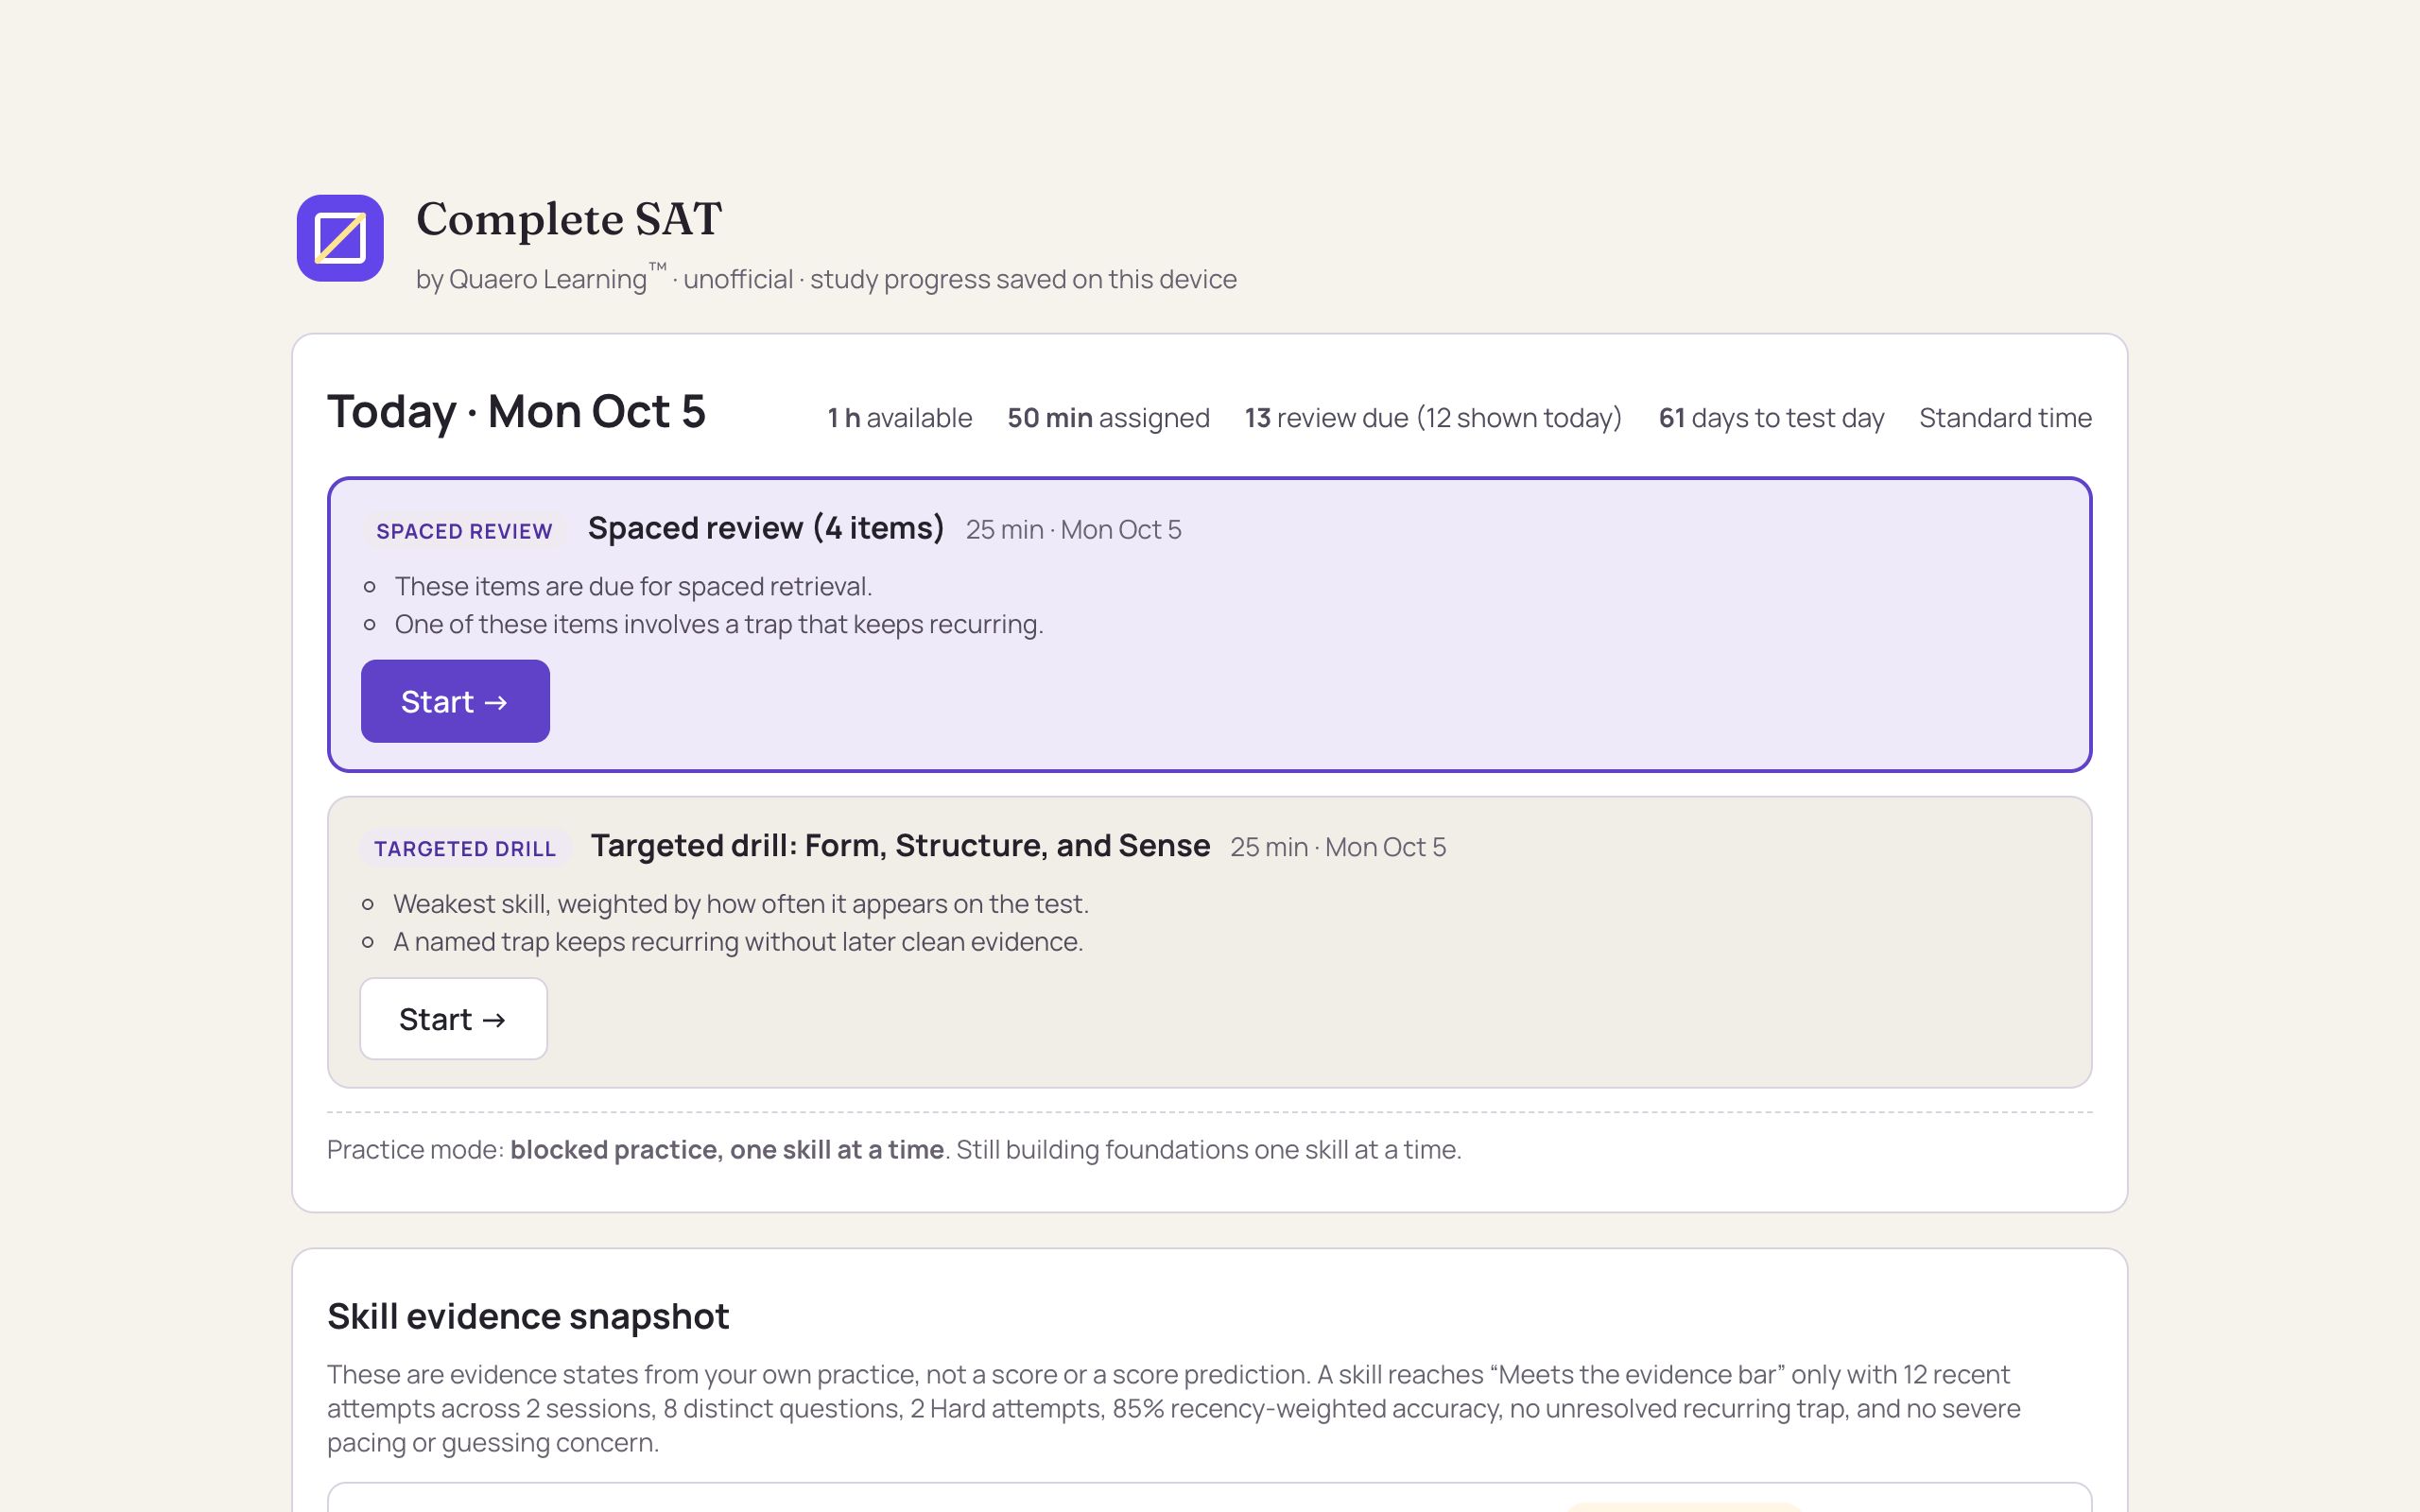The width and height of the screenshot is (2420, 1512).
Task: Select the Targeted drill: Form, Structure, and Sense title
Action: click(900, 846)
